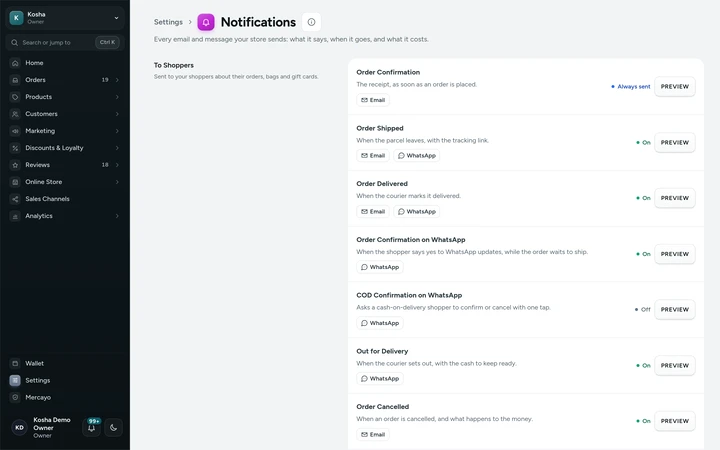
Task: Click the Search or jump to field
Action: point(65,42)
